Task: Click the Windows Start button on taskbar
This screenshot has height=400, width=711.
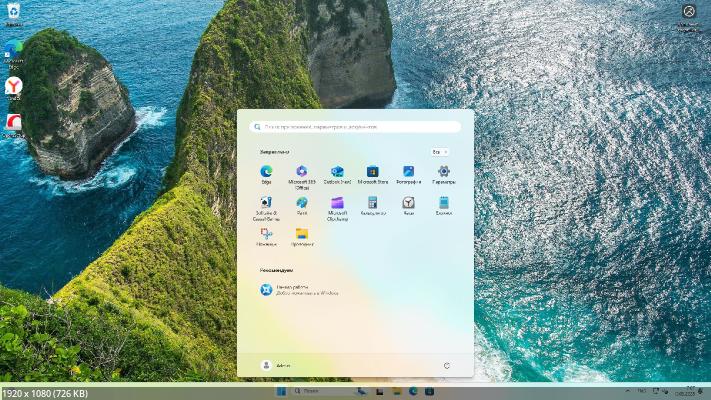Action: (281, 391)
